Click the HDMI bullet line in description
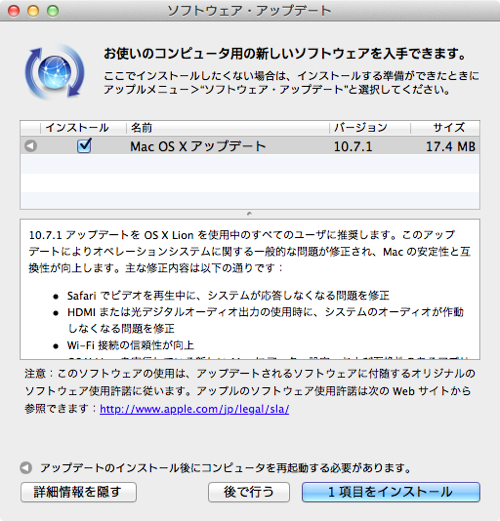Screen dimensions: 500x521 click(x=265, y=320)
